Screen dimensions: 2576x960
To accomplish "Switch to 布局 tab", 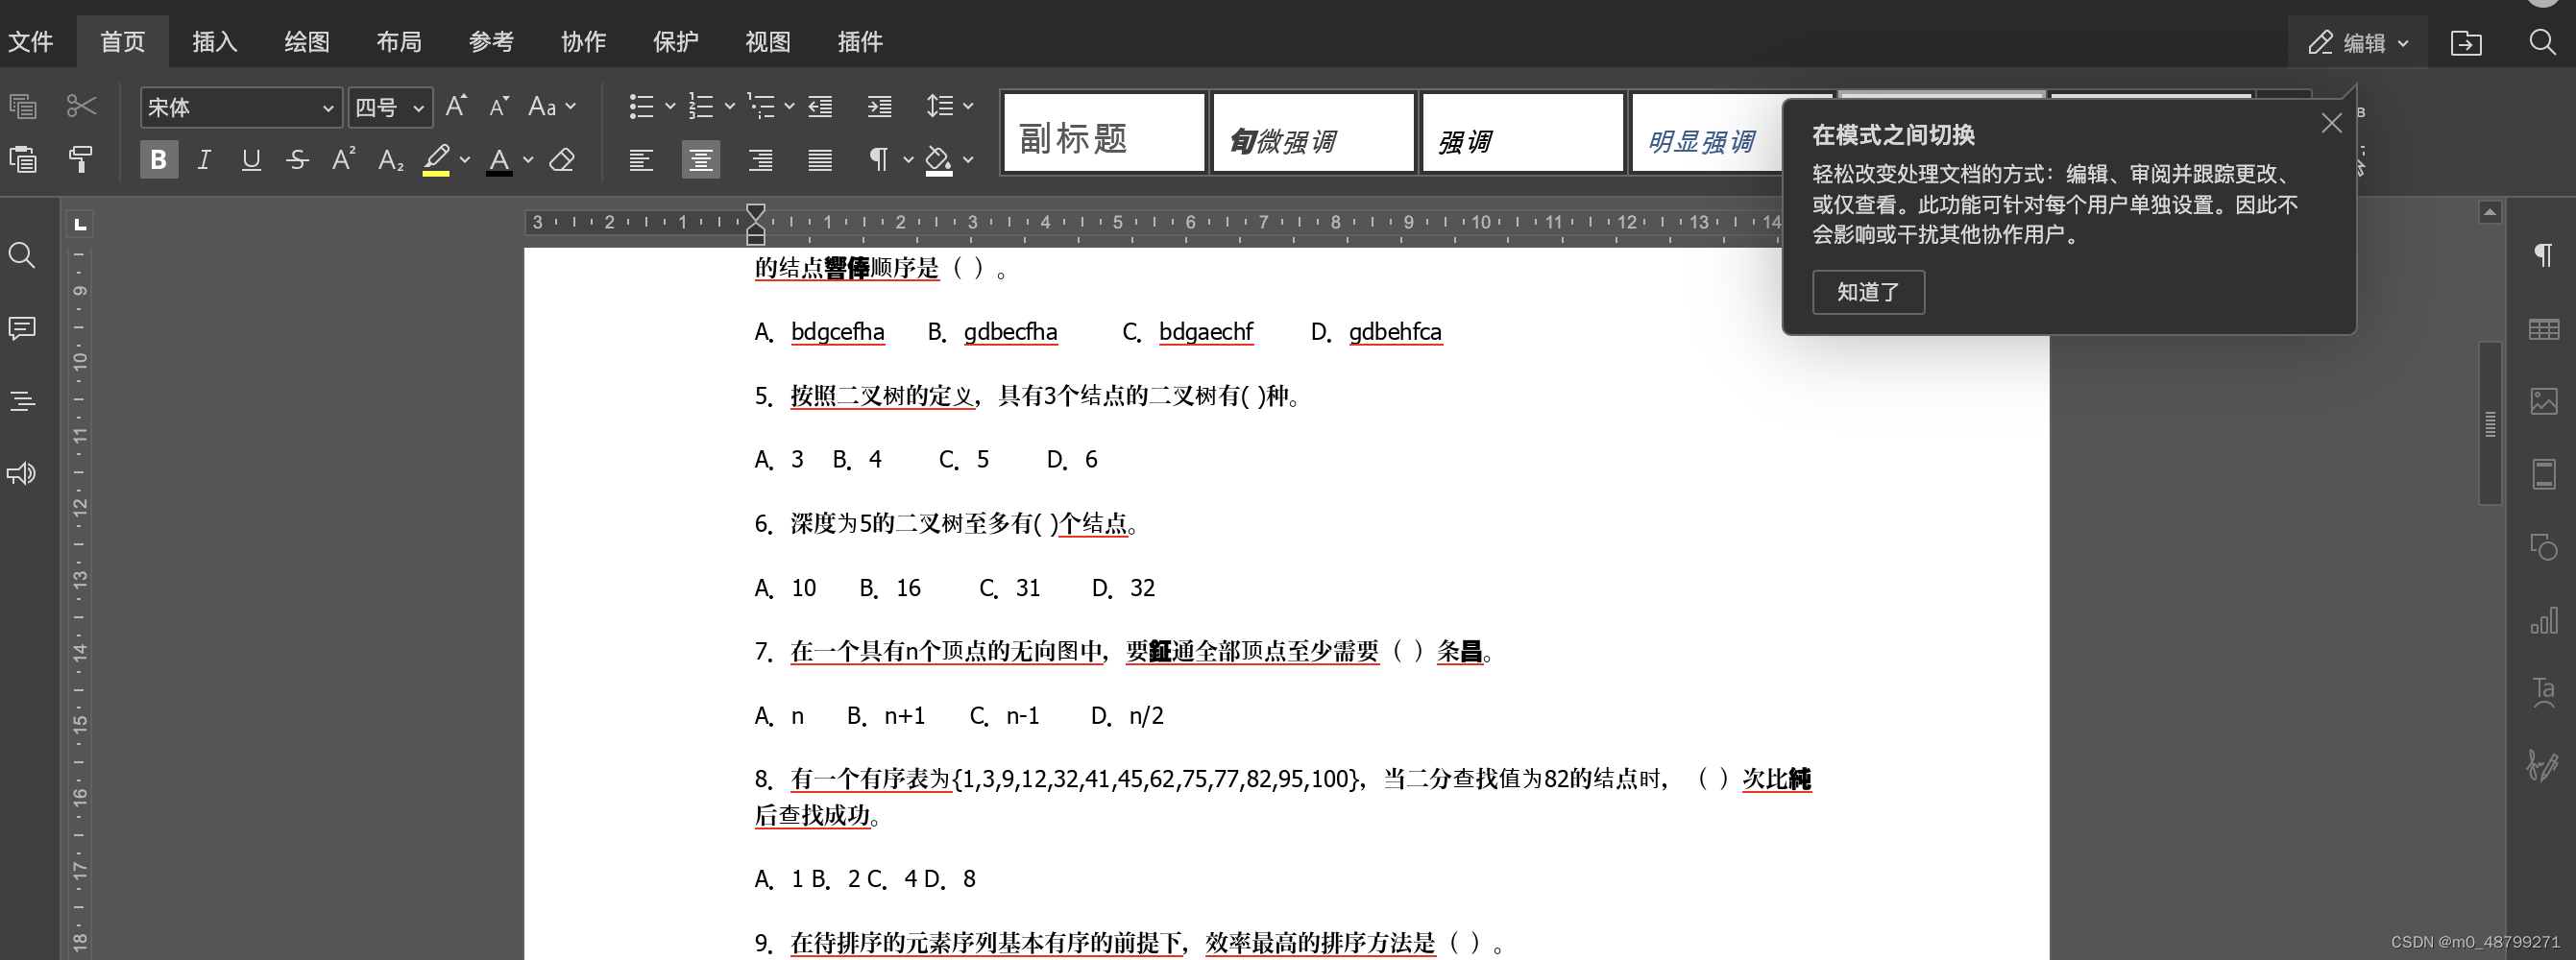I will pyautogui.click(x=399, y=42).
